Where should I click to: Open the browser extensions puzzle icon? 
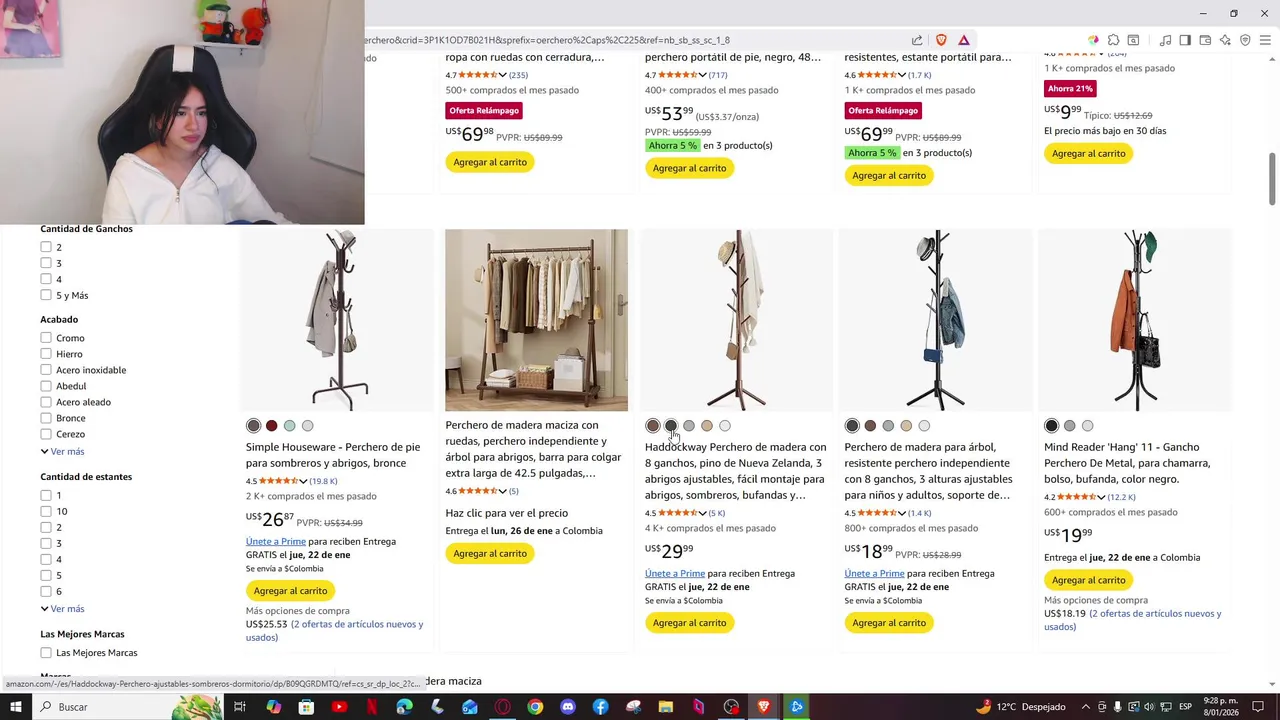point(1113,40)
